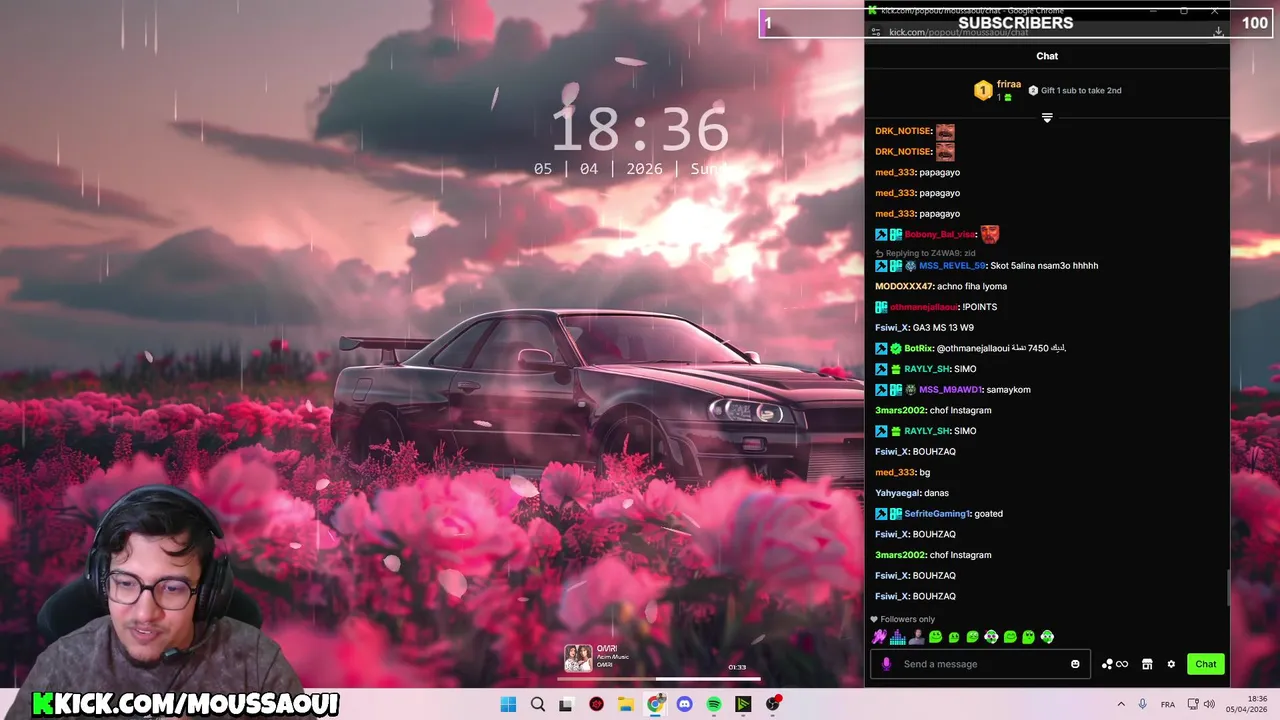Image resolution: width=1280 pixels, height=720 pixels.
Task: Click the purple microphone icon in message box
Action: [x=886, y=664]
